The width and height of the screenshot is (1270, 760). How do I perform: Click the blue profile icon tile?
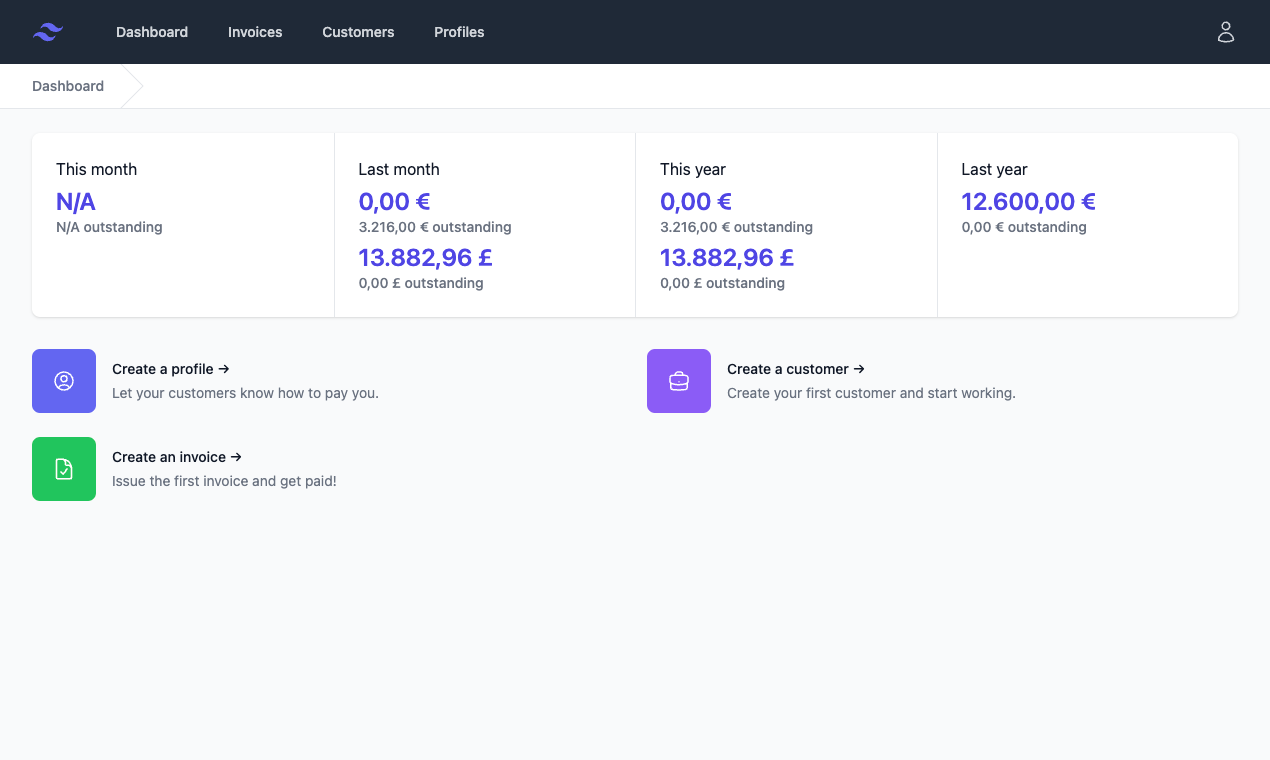[64, 381]
